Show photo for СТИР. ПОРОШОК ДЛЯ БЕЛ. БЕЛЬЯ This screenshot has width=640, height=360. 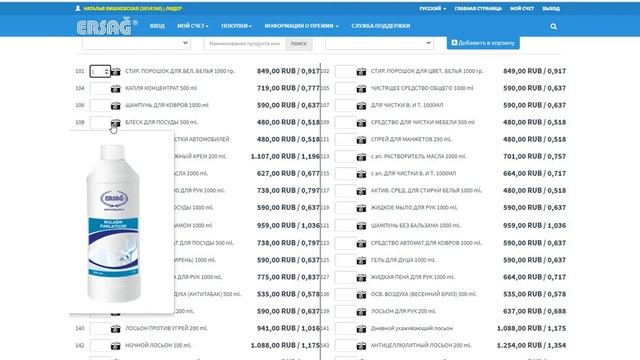pyautogui.click(x=116, y=71)
